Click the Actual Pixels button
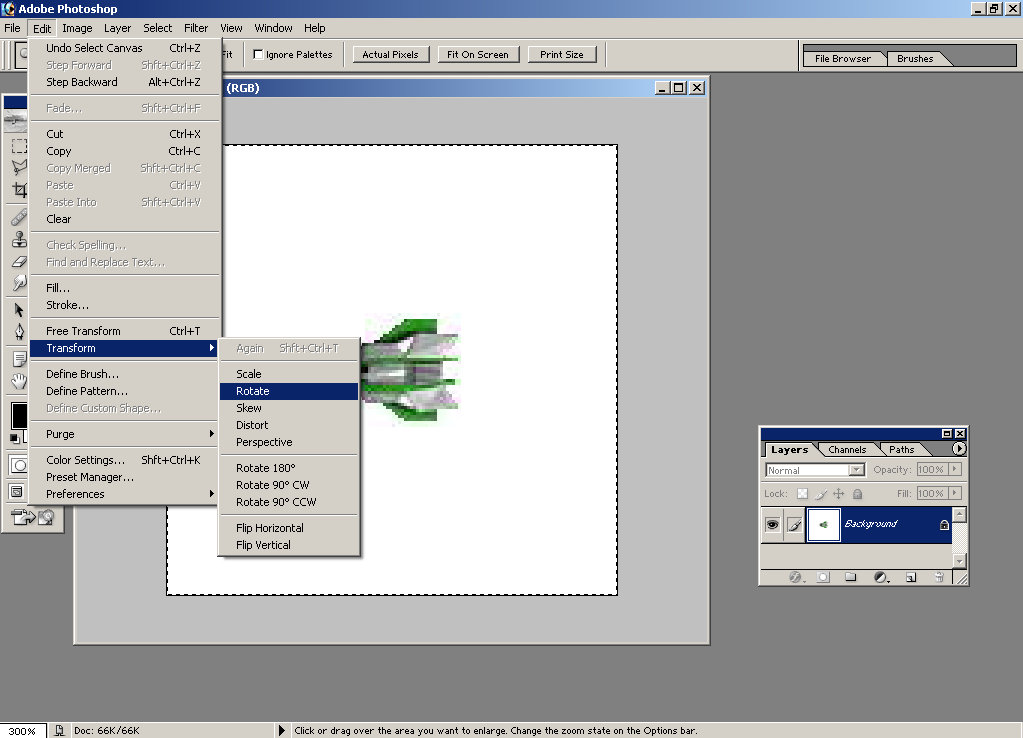 [390, 55]
